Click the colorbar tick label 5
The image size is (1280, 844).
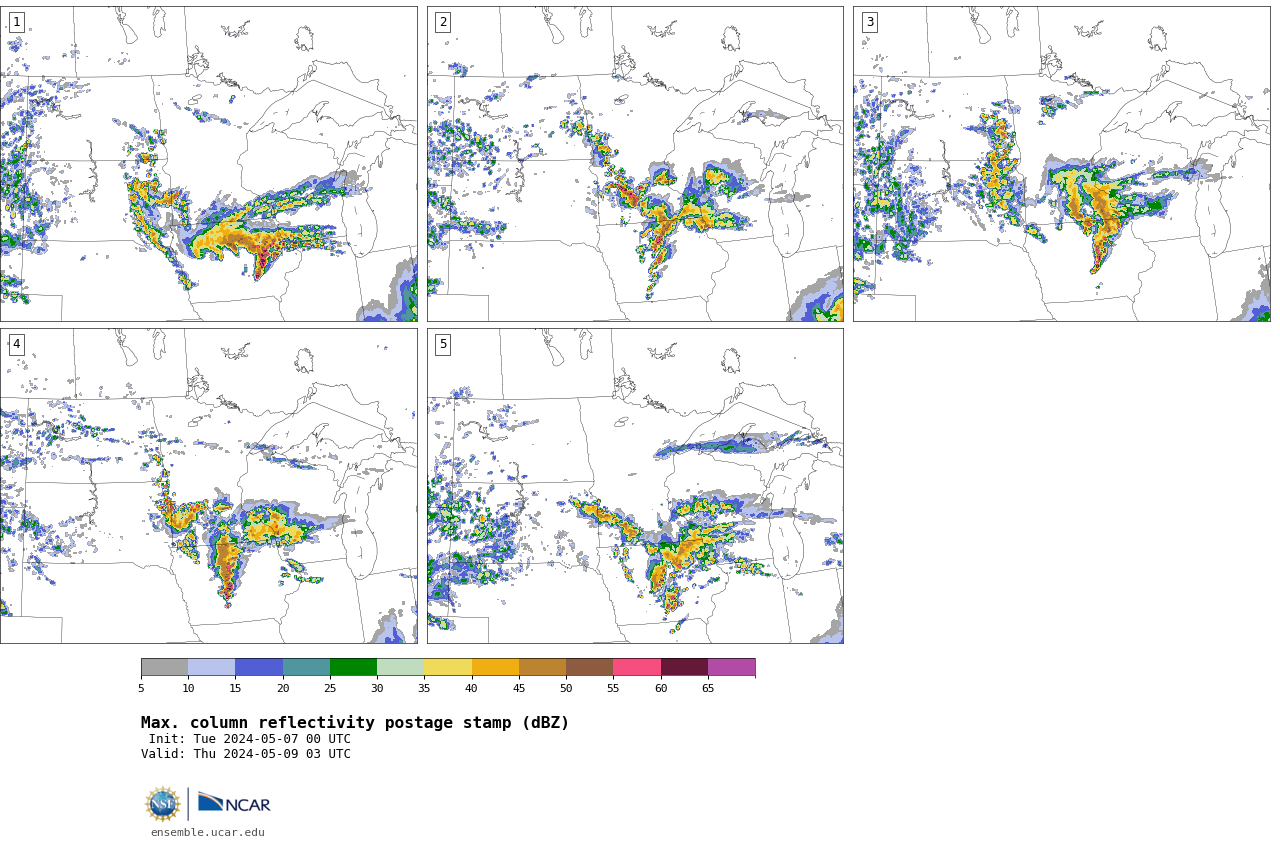[x=141, y=688]
